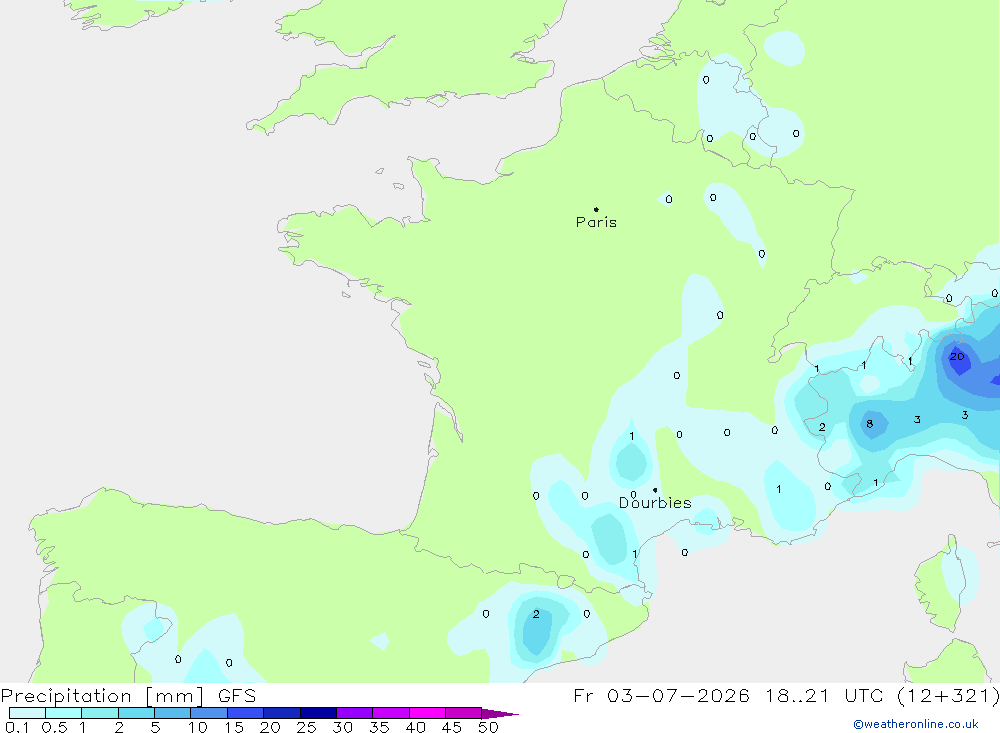
Task: Pick the 20–25 mm dark blue swatch
Action: [x=282, y=713]
